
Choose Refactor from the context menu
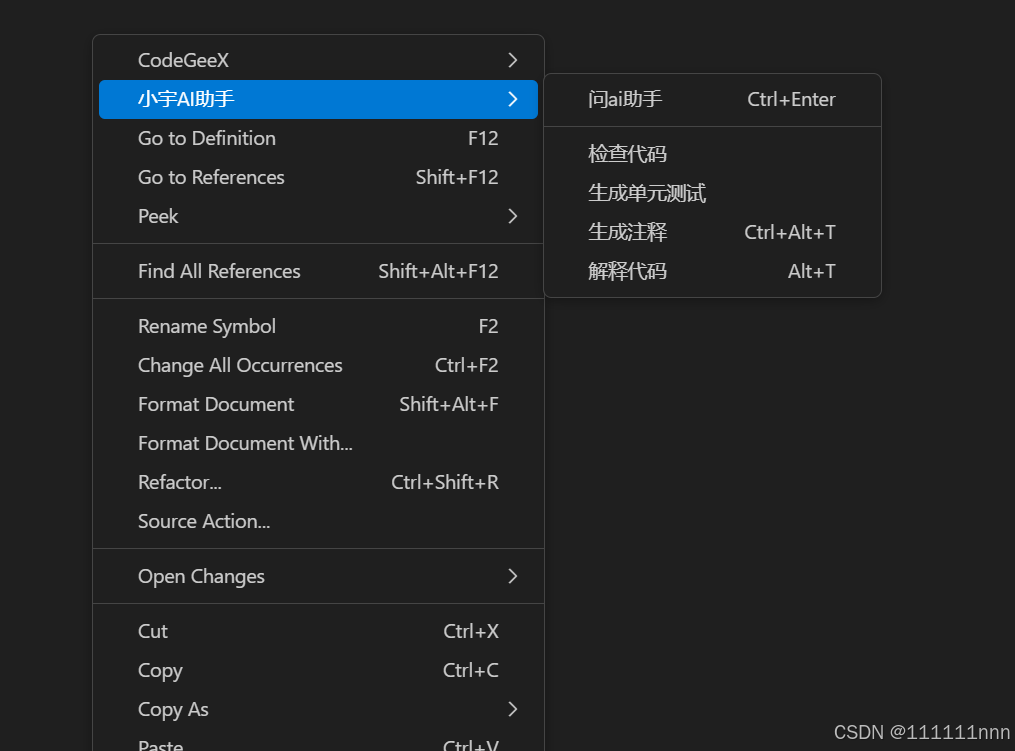[180, 482]
